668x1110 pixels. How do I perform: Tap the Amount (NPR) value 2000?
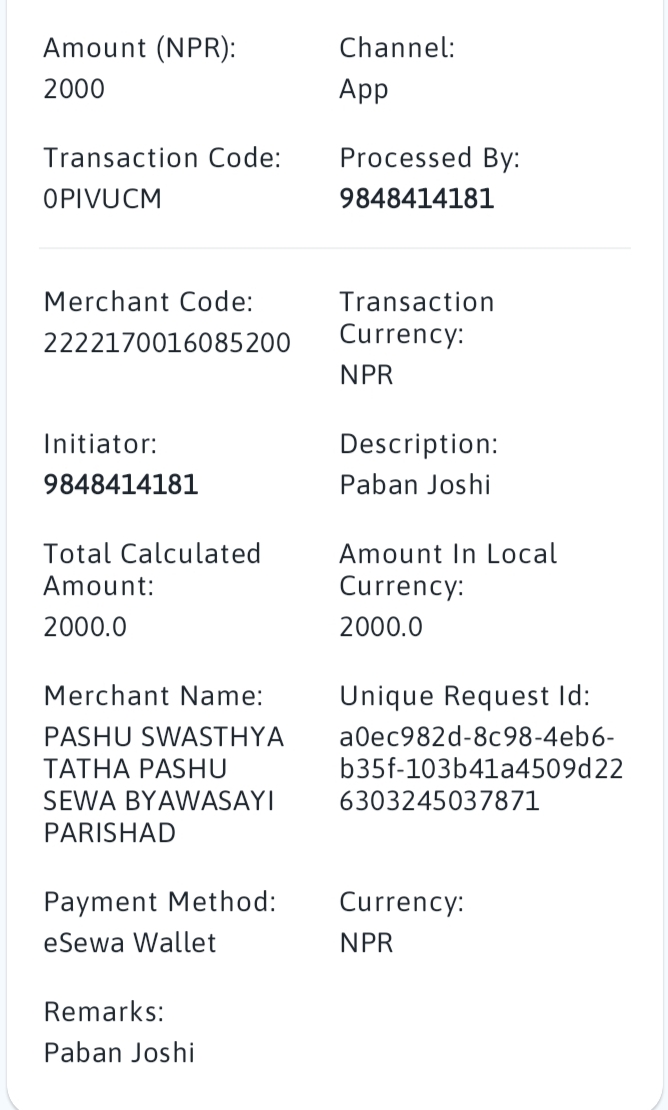pos(74,89)
